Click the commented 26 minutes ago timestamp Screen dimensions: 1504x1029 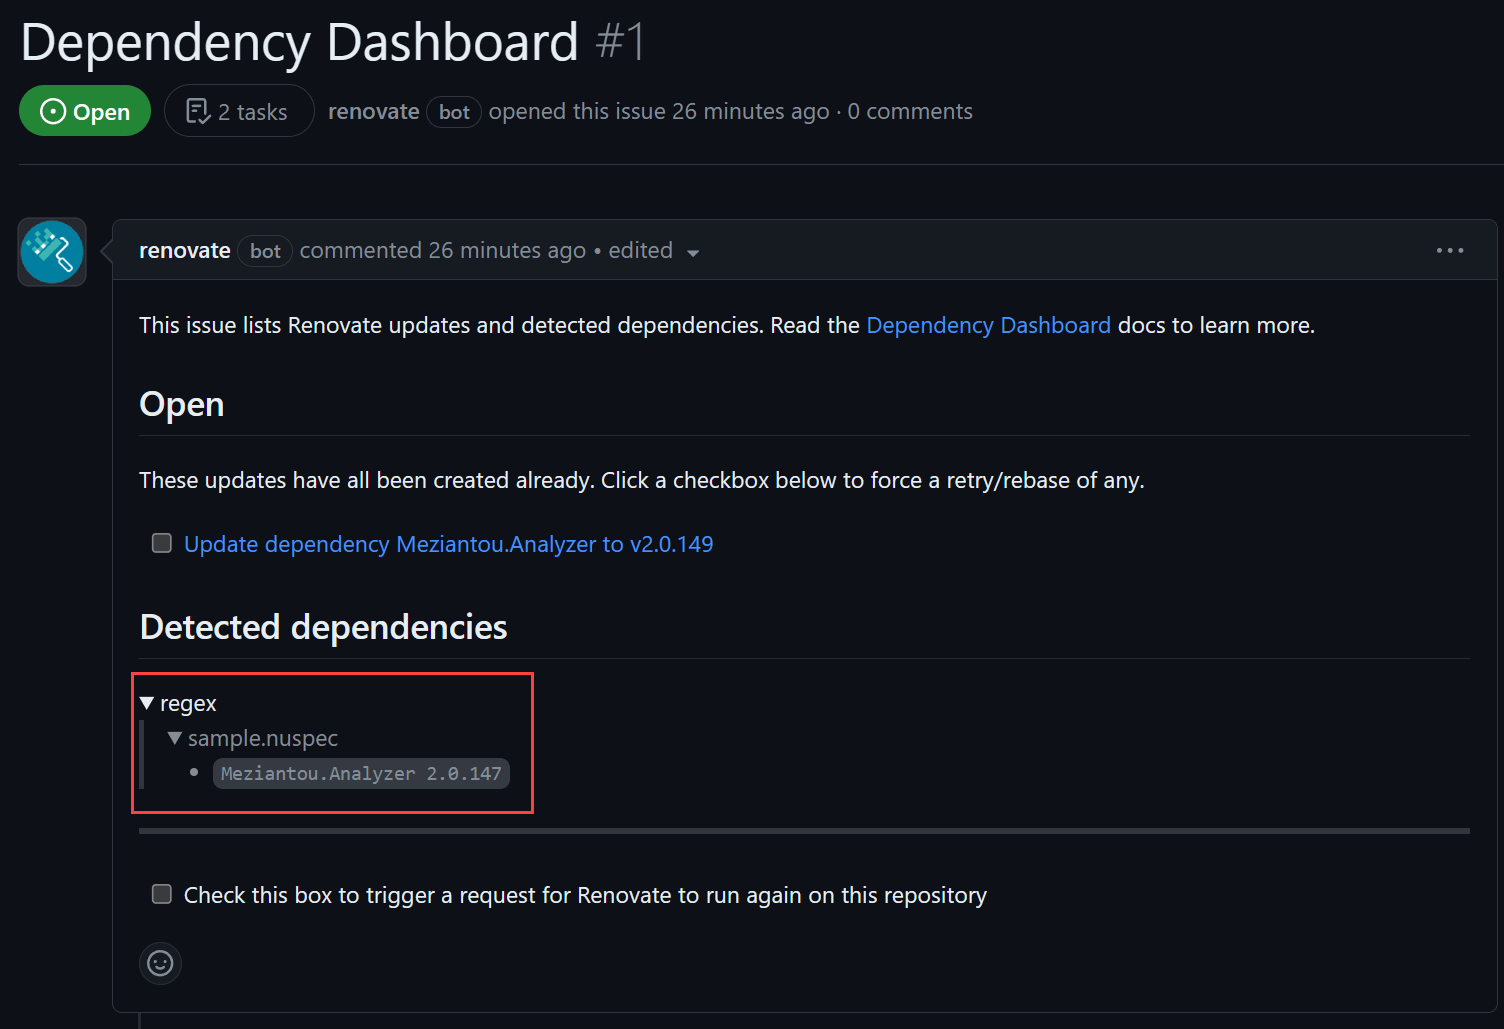443,250
